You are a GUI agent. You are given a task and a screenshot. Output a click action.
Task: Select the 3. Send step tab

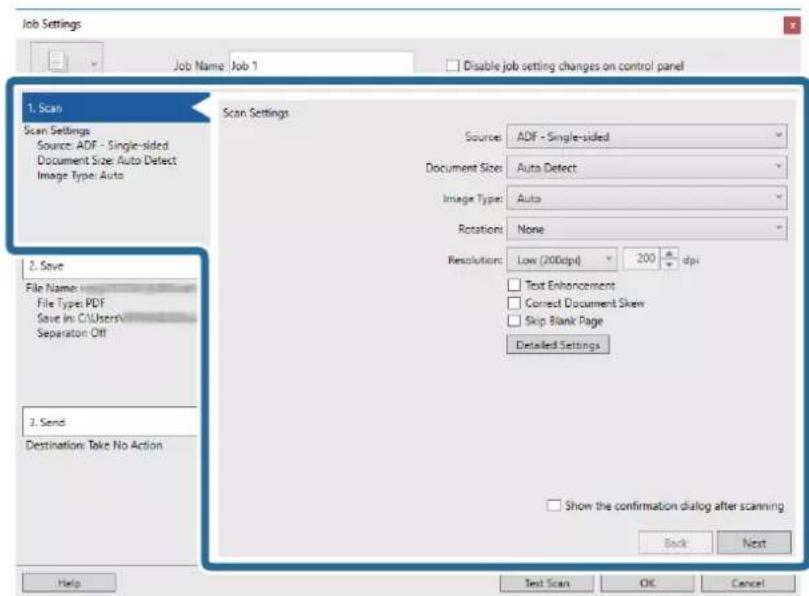pos(110,422)
